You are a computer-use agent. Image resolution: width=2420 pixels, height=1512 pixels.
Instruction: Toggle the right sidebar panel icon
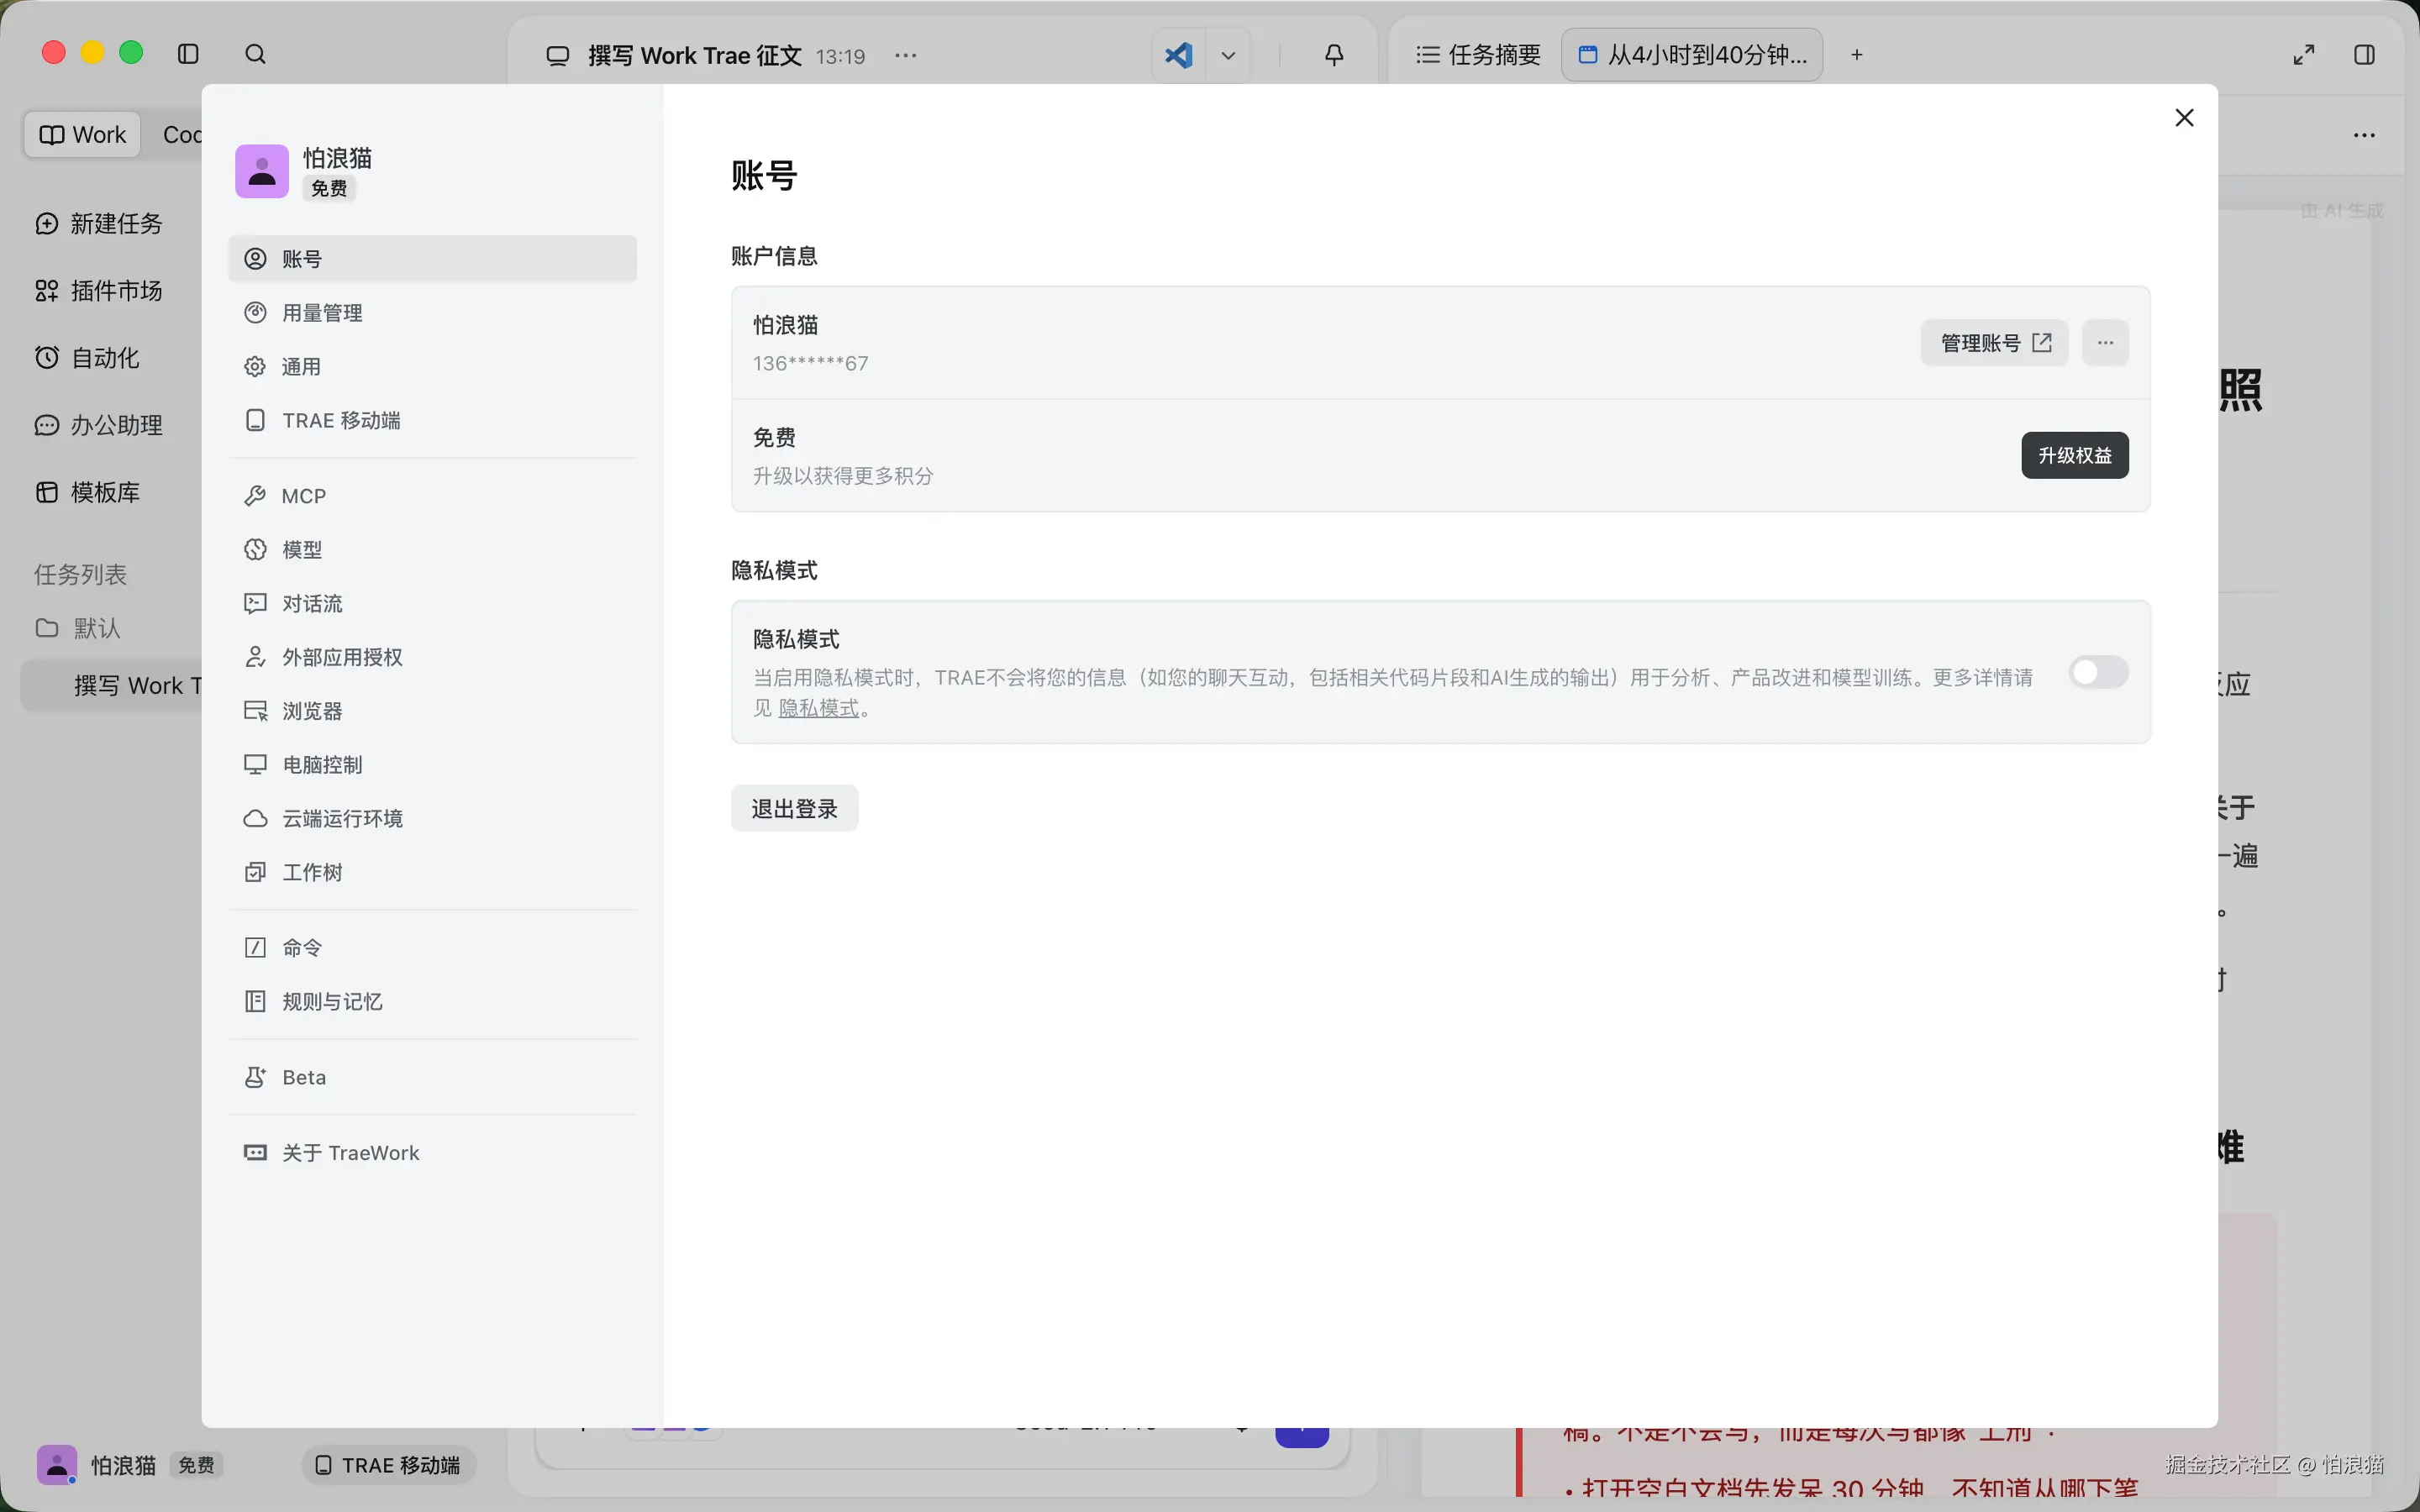[x=2364, y=55]
